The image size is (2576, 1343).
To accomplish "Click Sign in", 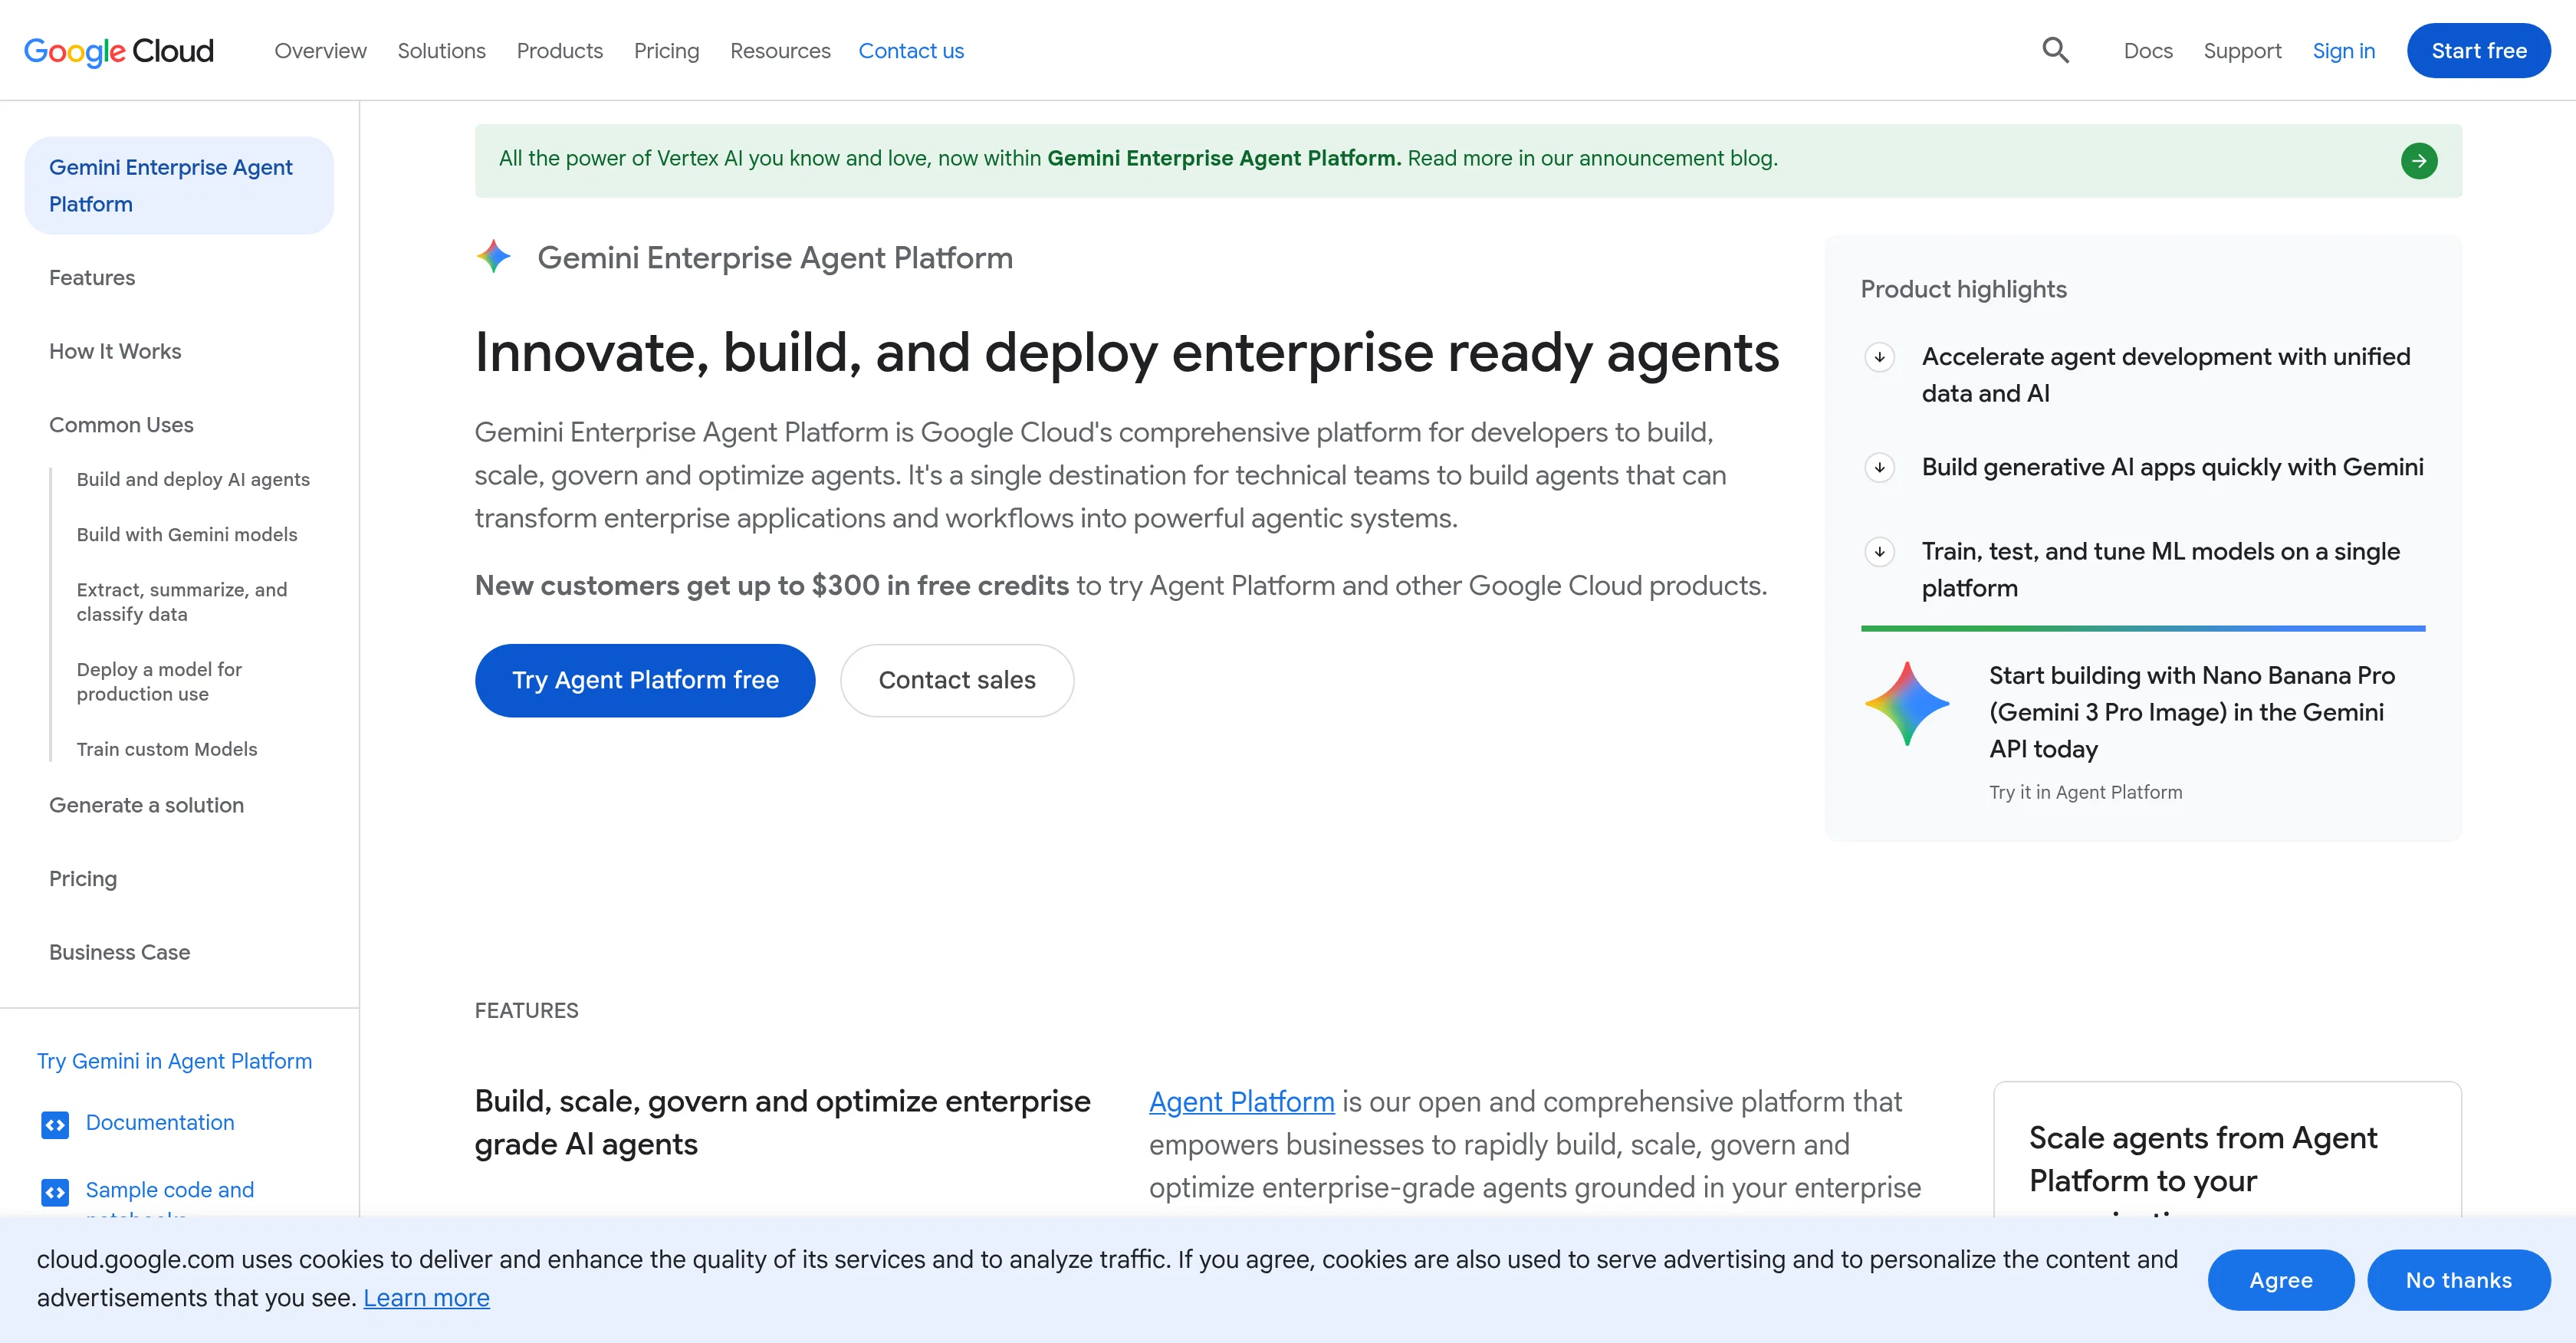I will 2343,51.
